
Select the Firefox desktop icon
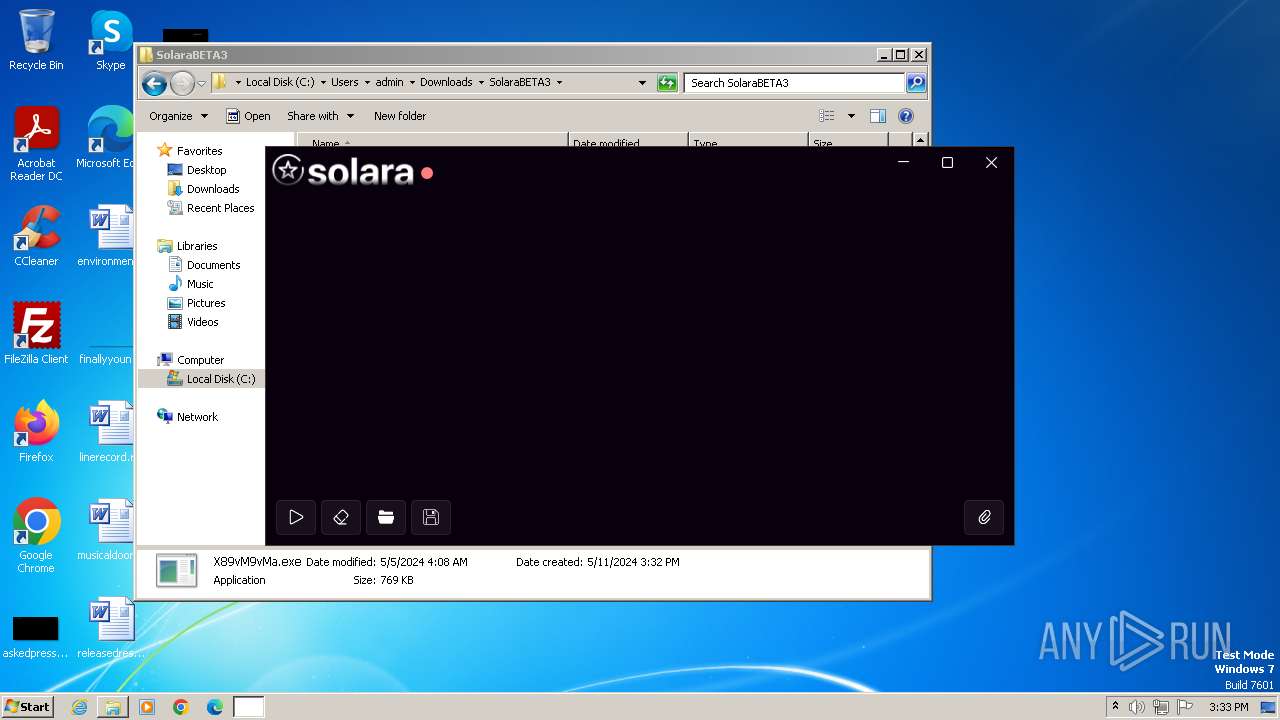point(36,432)
